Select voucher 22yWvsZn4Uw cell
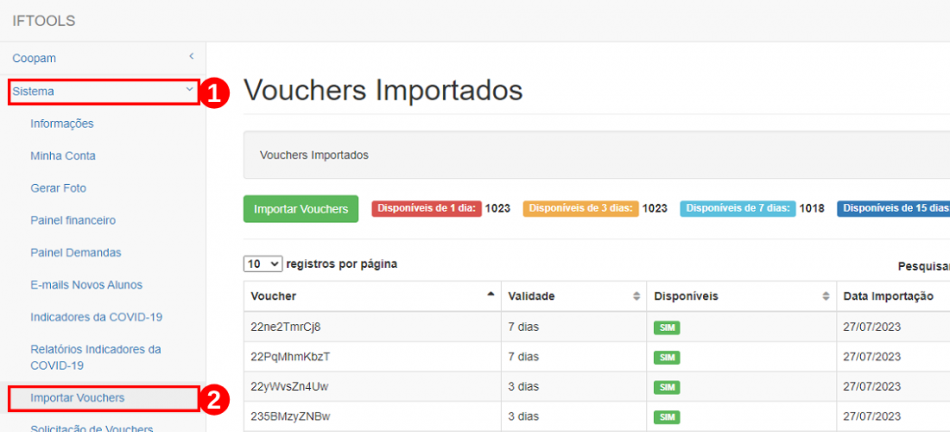 coord(372,386)
